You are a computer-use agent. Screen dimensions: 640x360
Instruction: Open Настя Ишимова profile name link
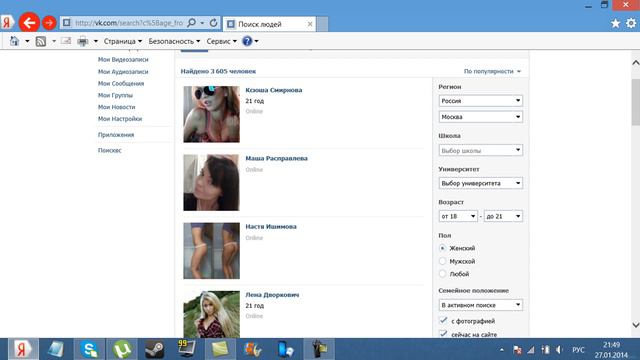pyautogui.click(x=271, y=227)
